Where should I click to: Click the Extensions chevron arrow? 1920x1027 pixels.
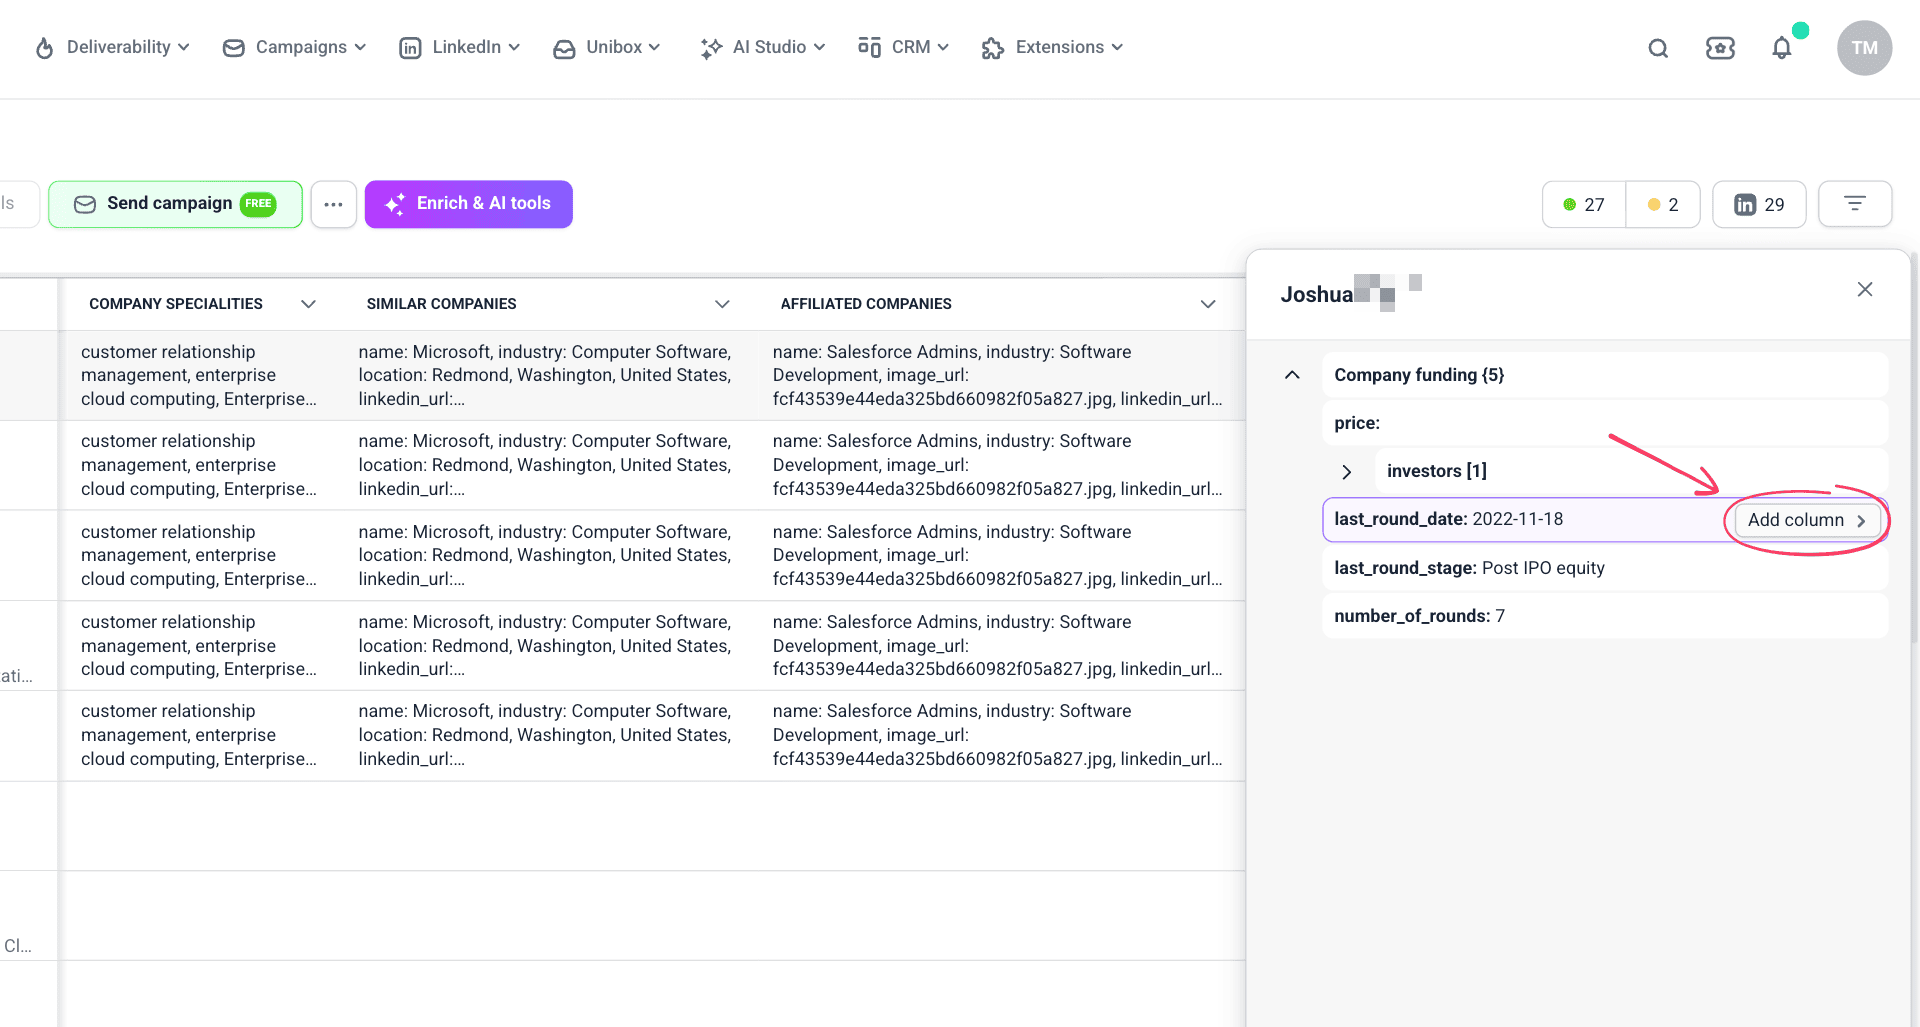pos(1117,47)
